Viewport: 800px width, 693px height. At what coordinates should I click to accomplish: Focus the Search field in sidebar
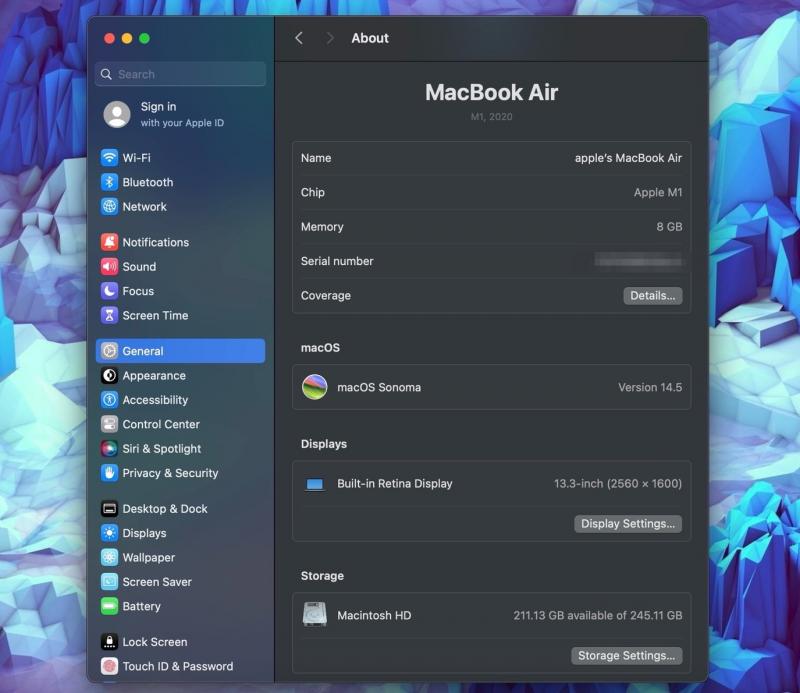click(x=180, y=75)
